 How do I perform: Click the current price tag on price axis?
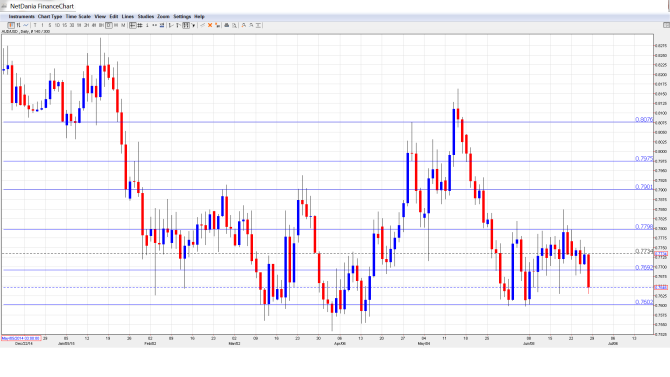pyautogui.click(x=661, y=254)
